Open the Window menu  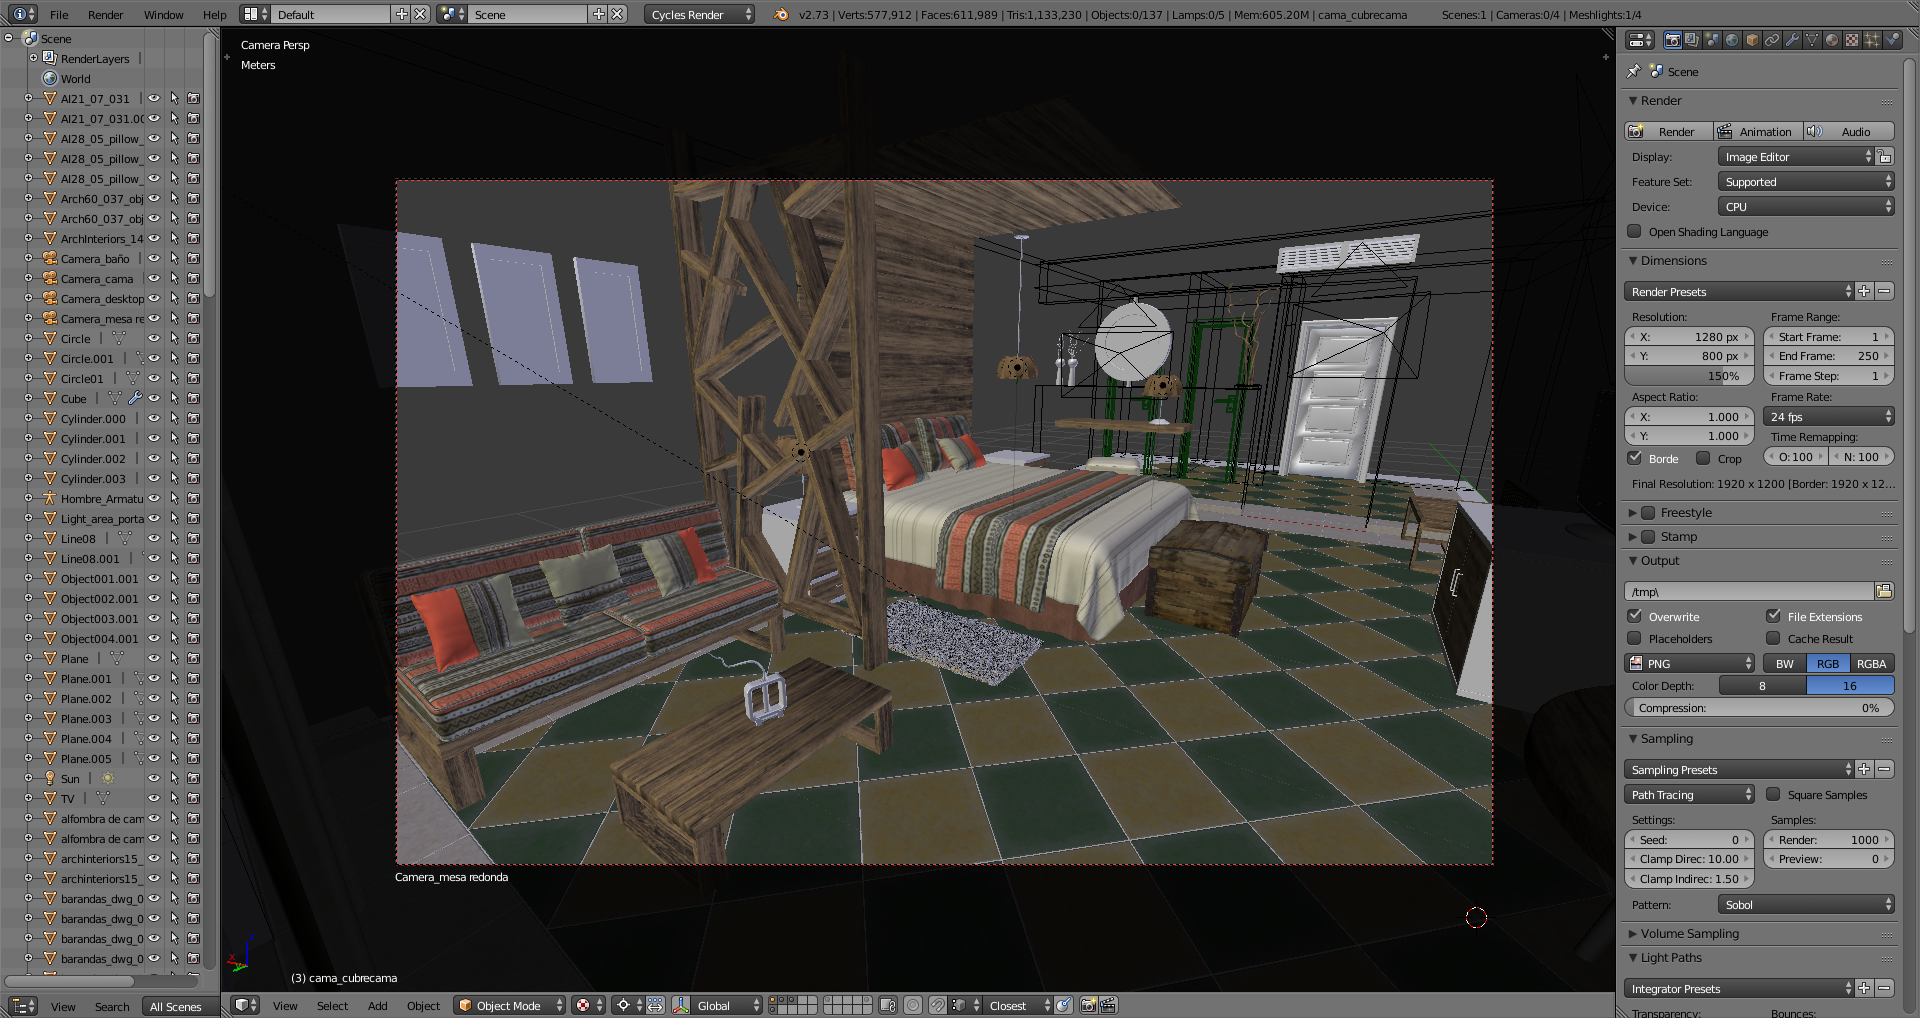point(163,15)
